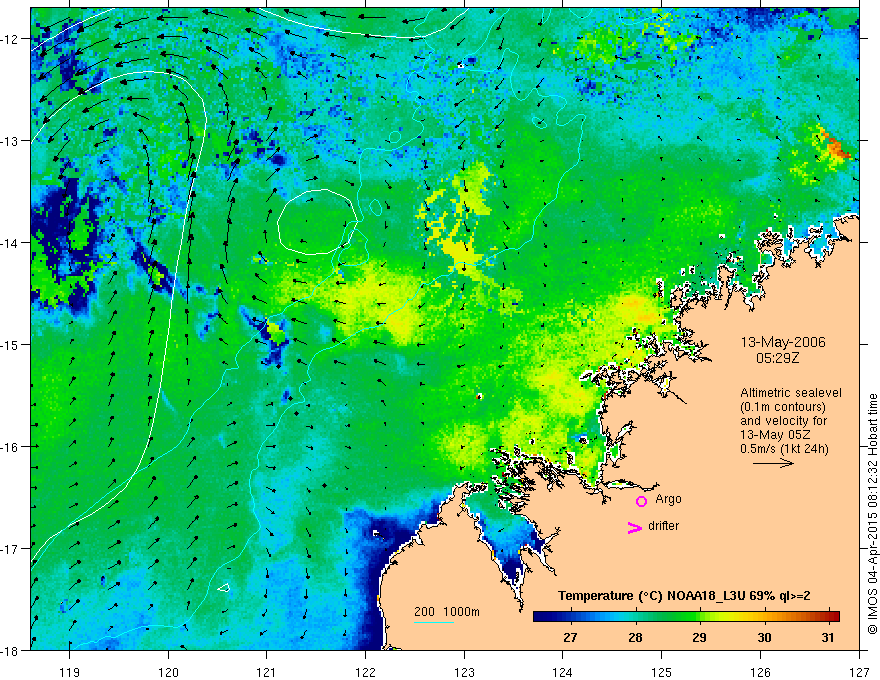Click the longitude axis label 125

[x=662, y=672]
